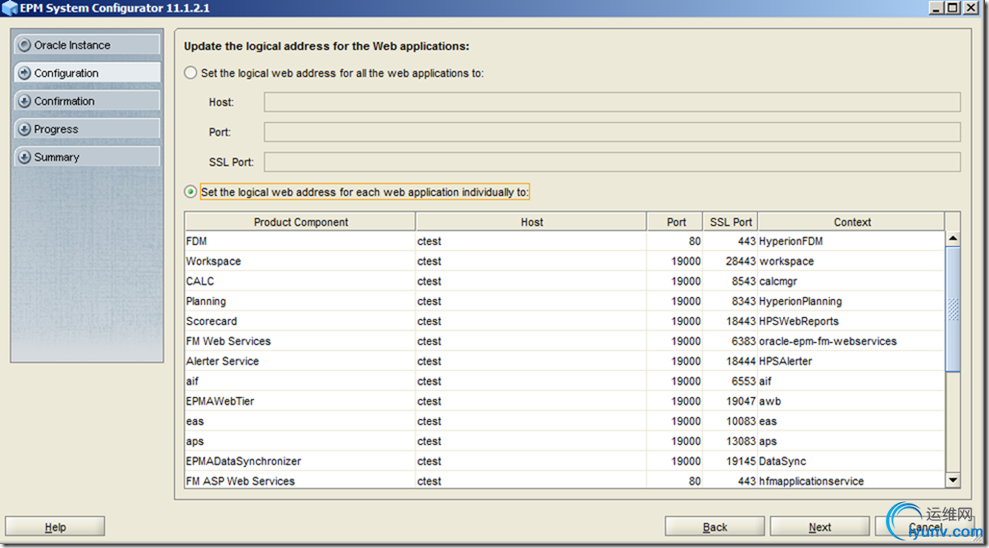The height and width of the screenshot is (548, 989).
Task: Click the DataSync context cell
Action: pyautogui.click(x=851, y=462)
